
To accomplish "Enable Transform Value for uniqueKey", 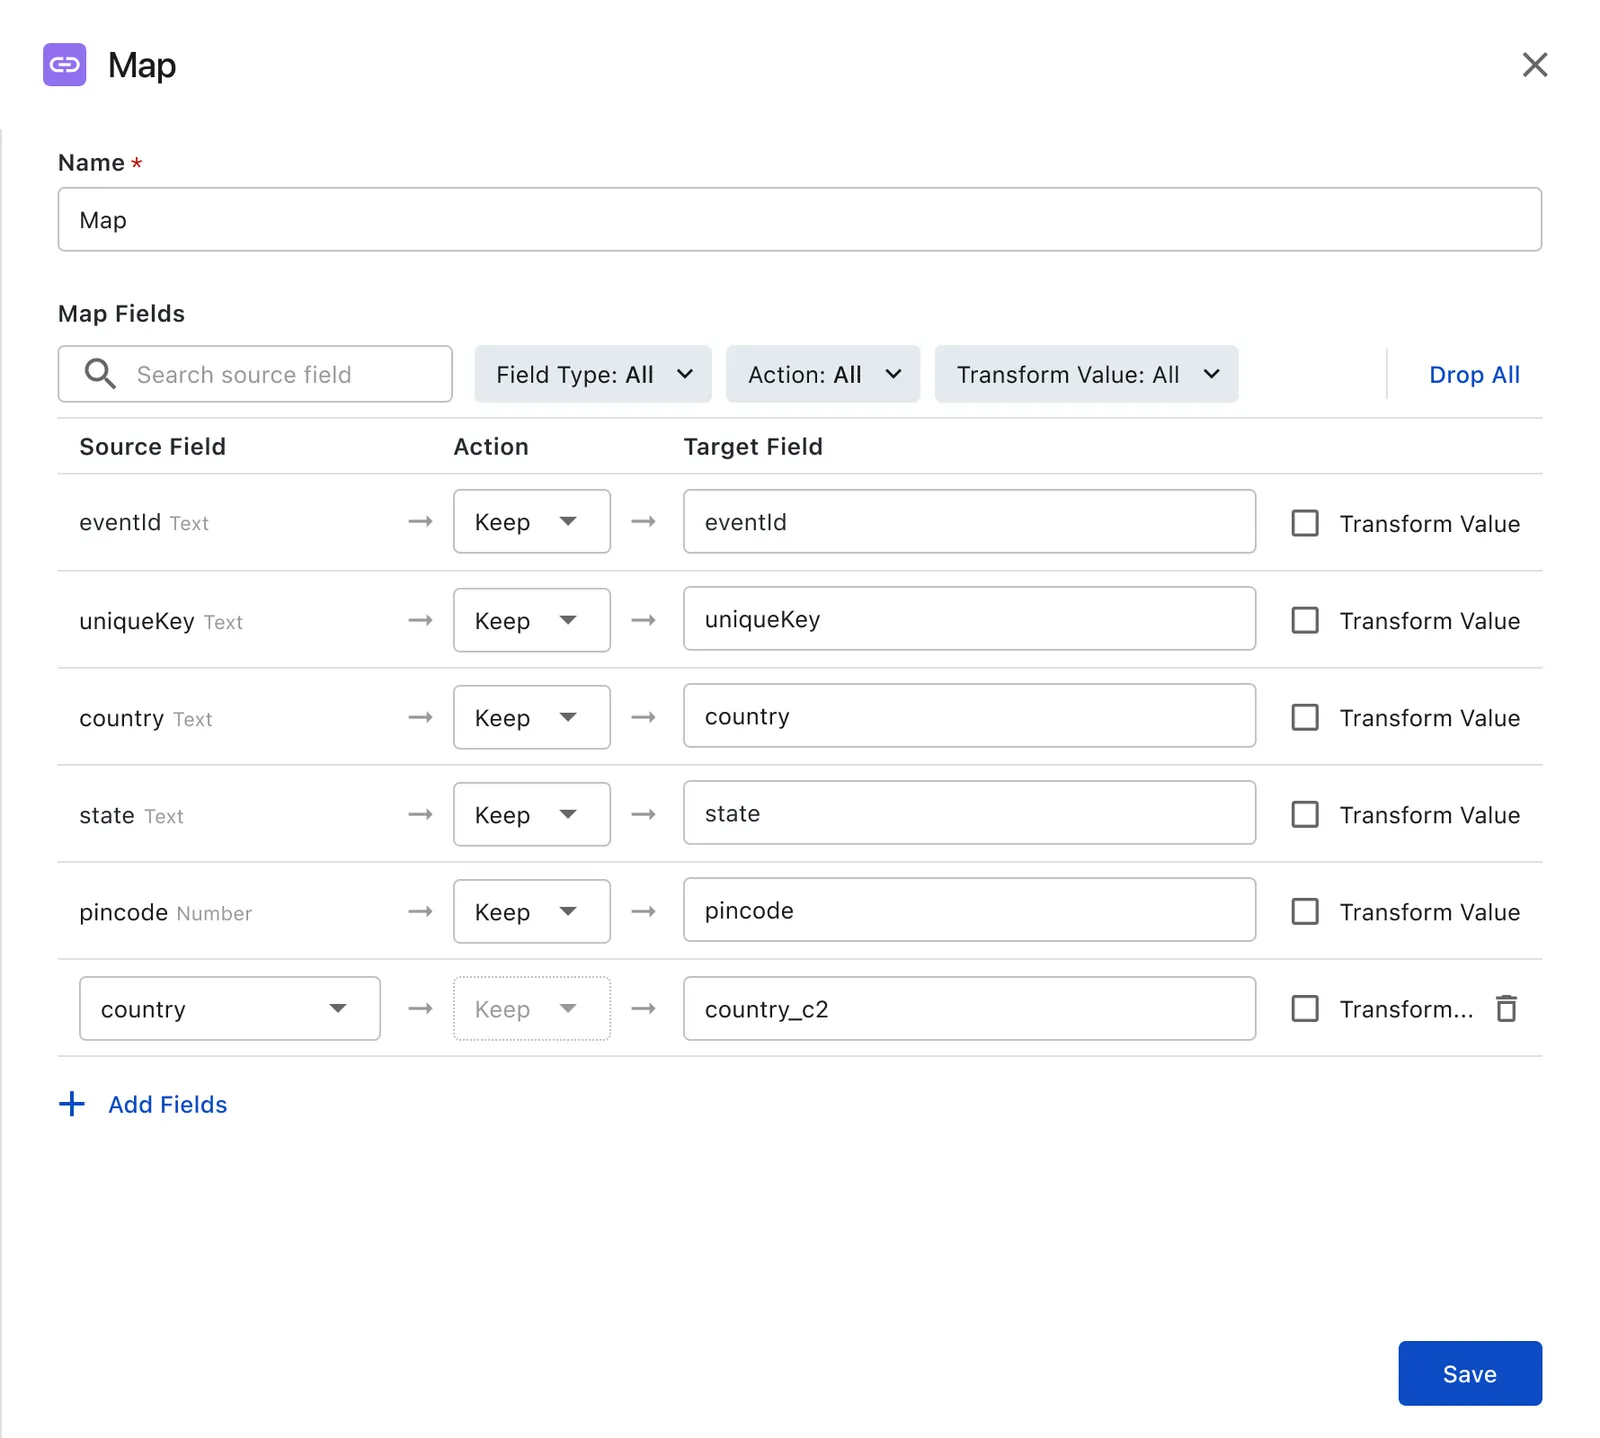I will pos(1305,620).
